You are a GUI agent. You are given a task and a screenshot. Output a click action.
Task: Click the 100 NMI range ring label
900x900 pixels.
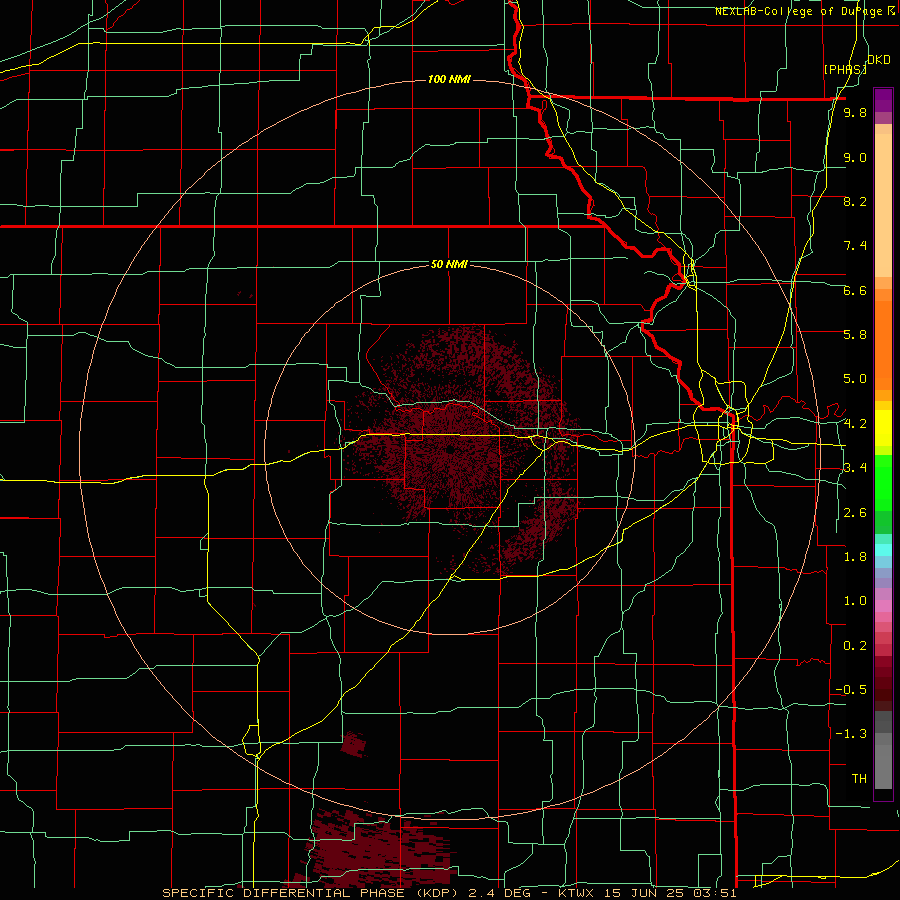tap(449, 79)
